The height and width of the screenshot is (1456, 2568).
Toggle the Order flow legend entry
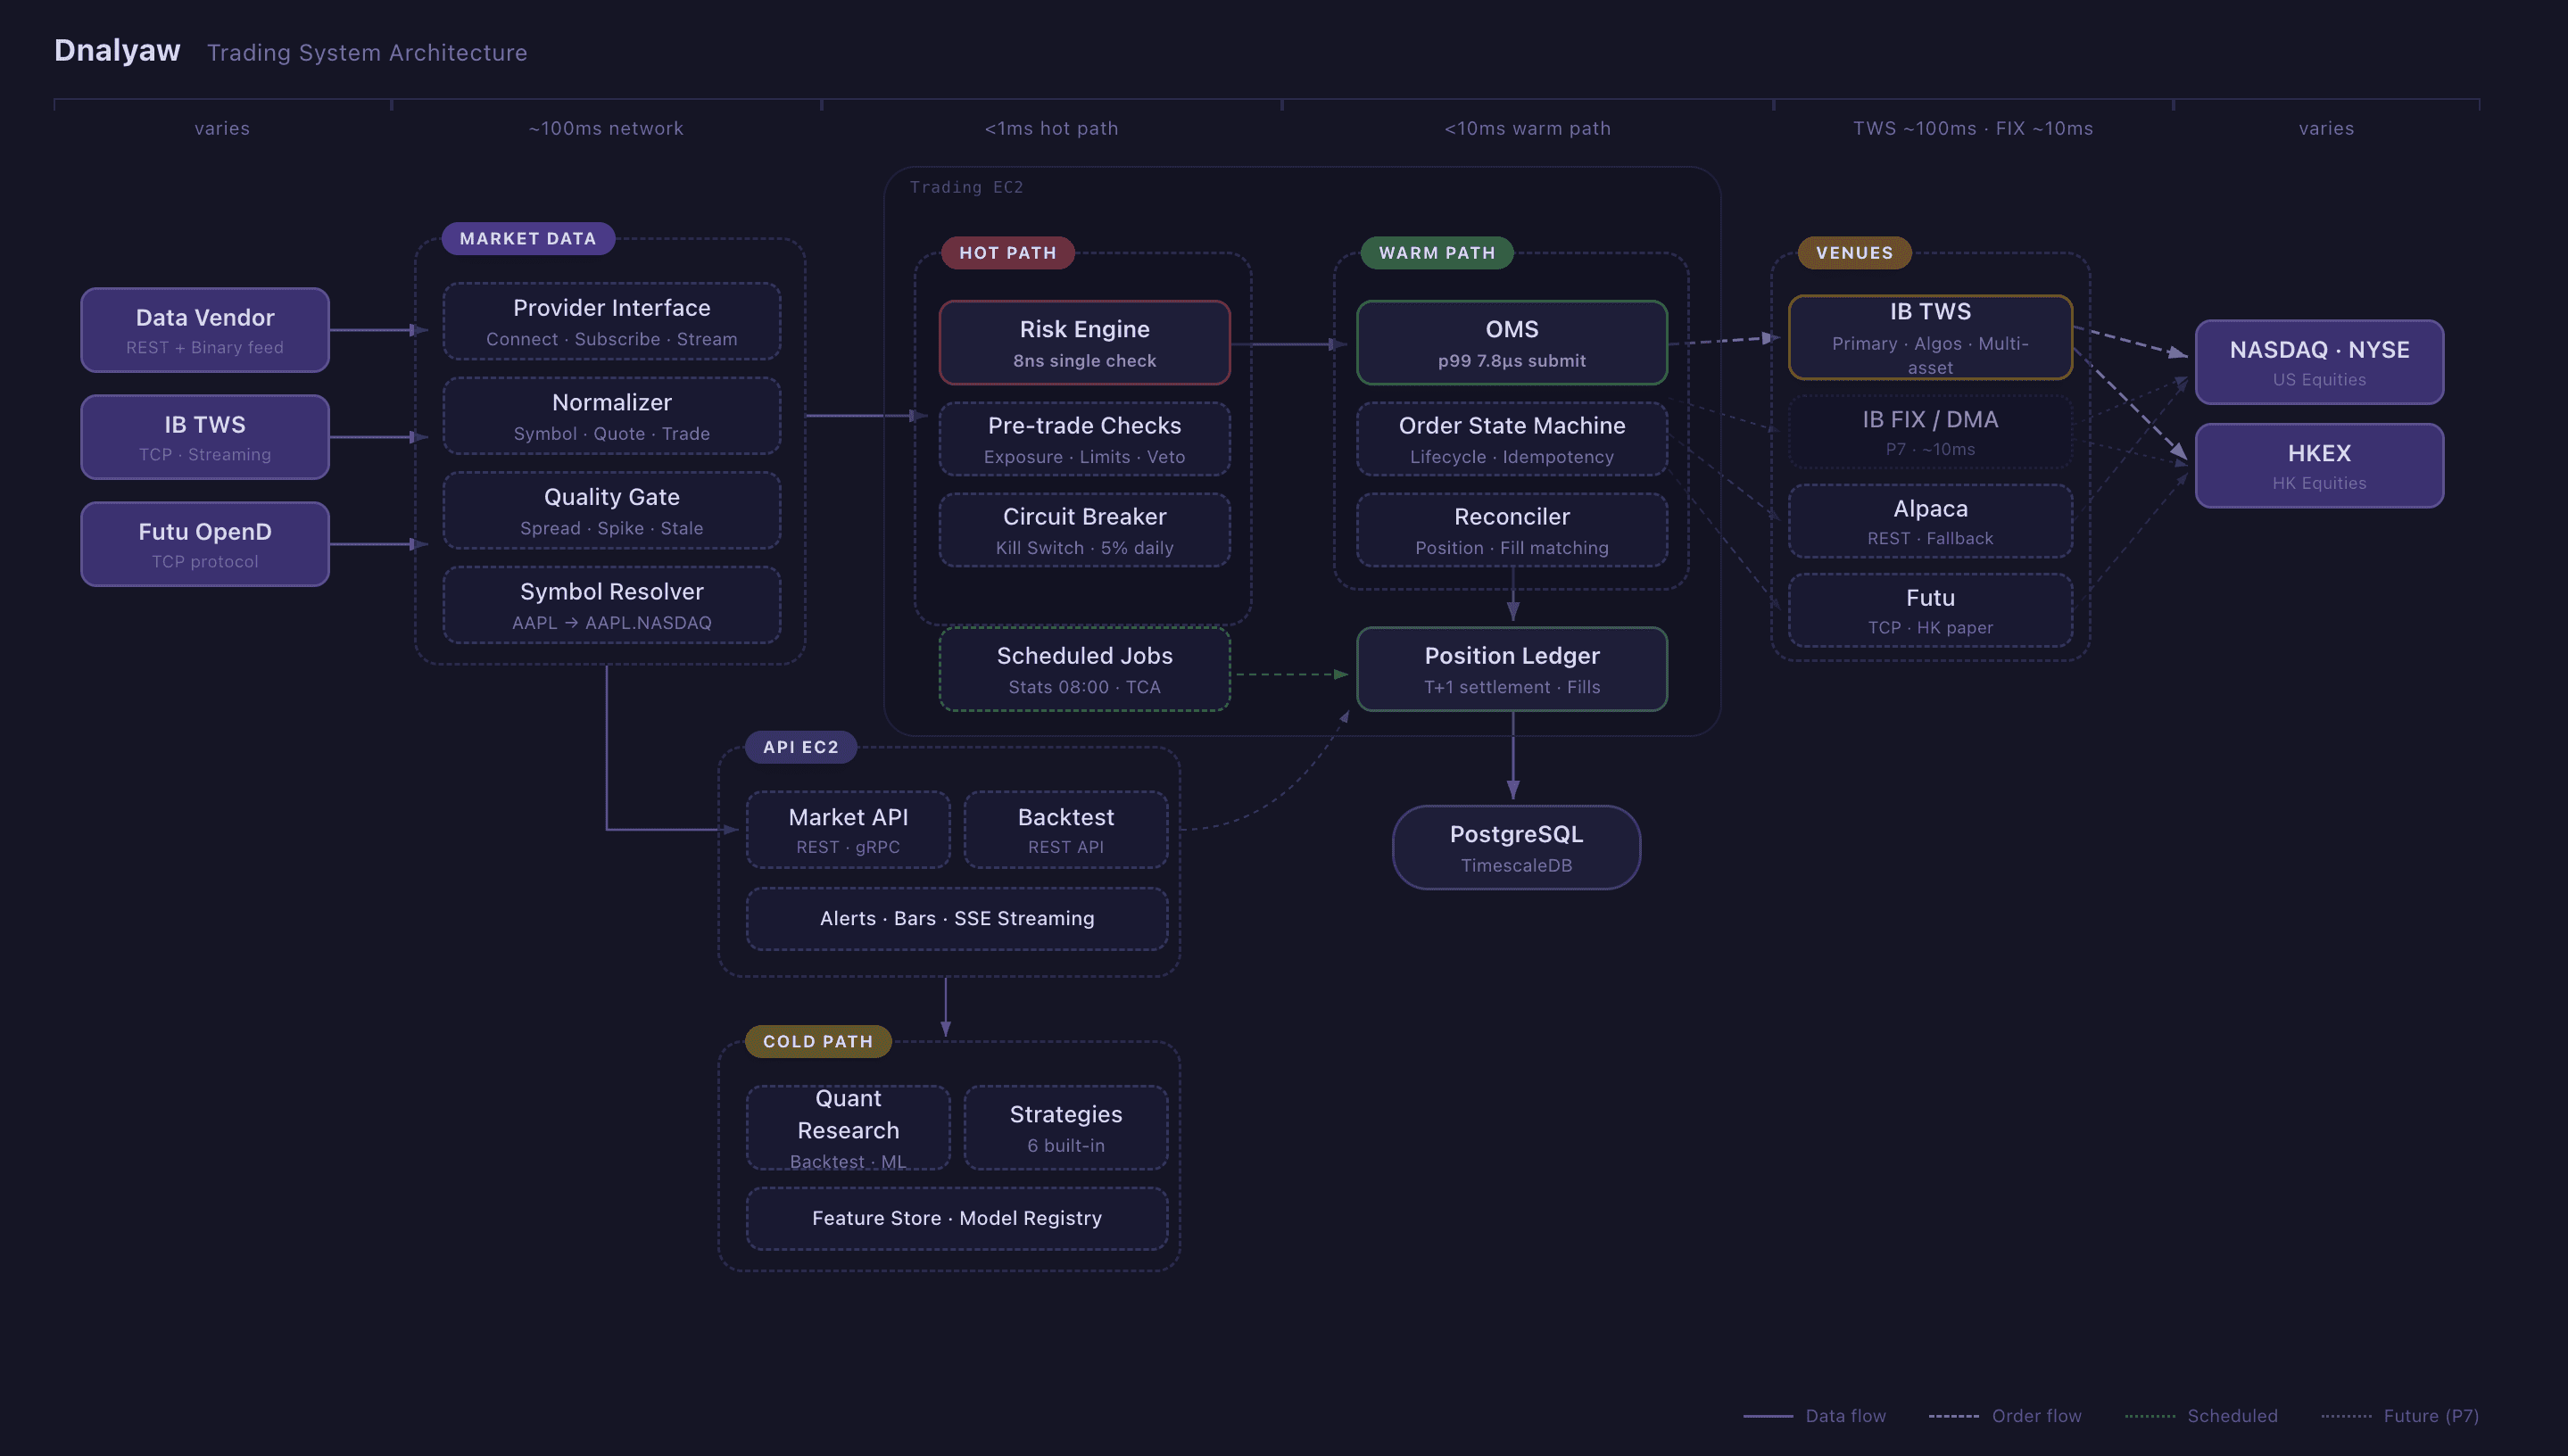(2035, 1416)
